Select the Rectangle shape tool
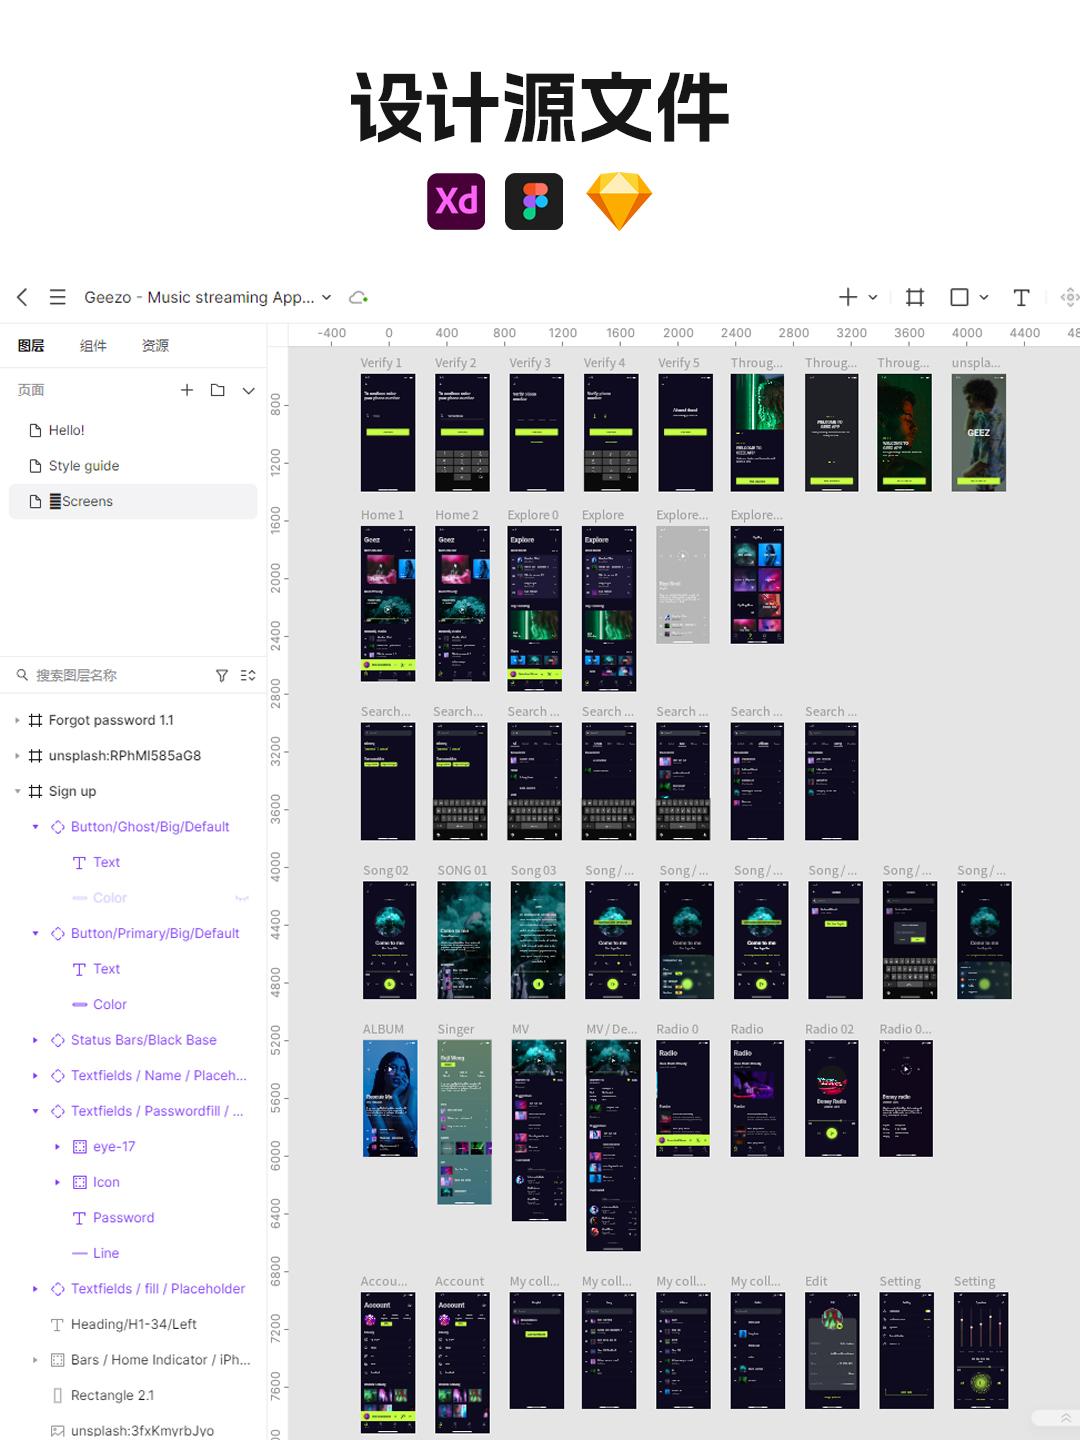The image size is (1080, 1440). (x=959, y=297)
